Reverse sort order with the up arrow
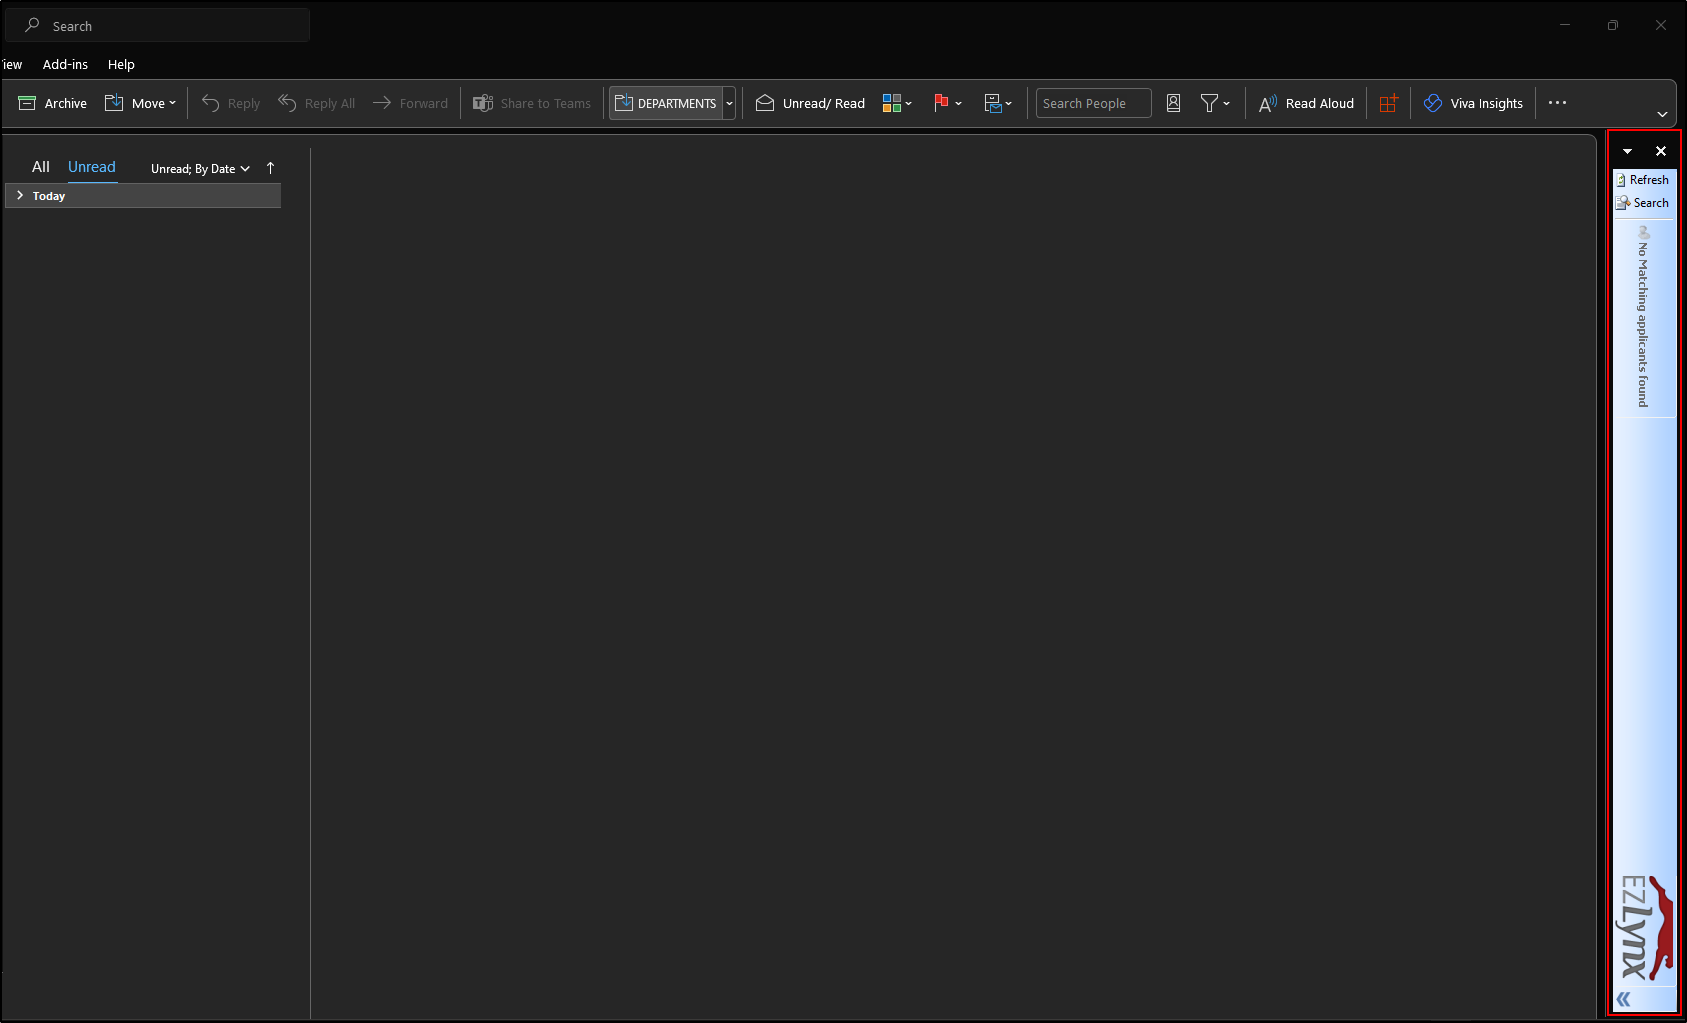1687x1023 pixels. point(270,168)
